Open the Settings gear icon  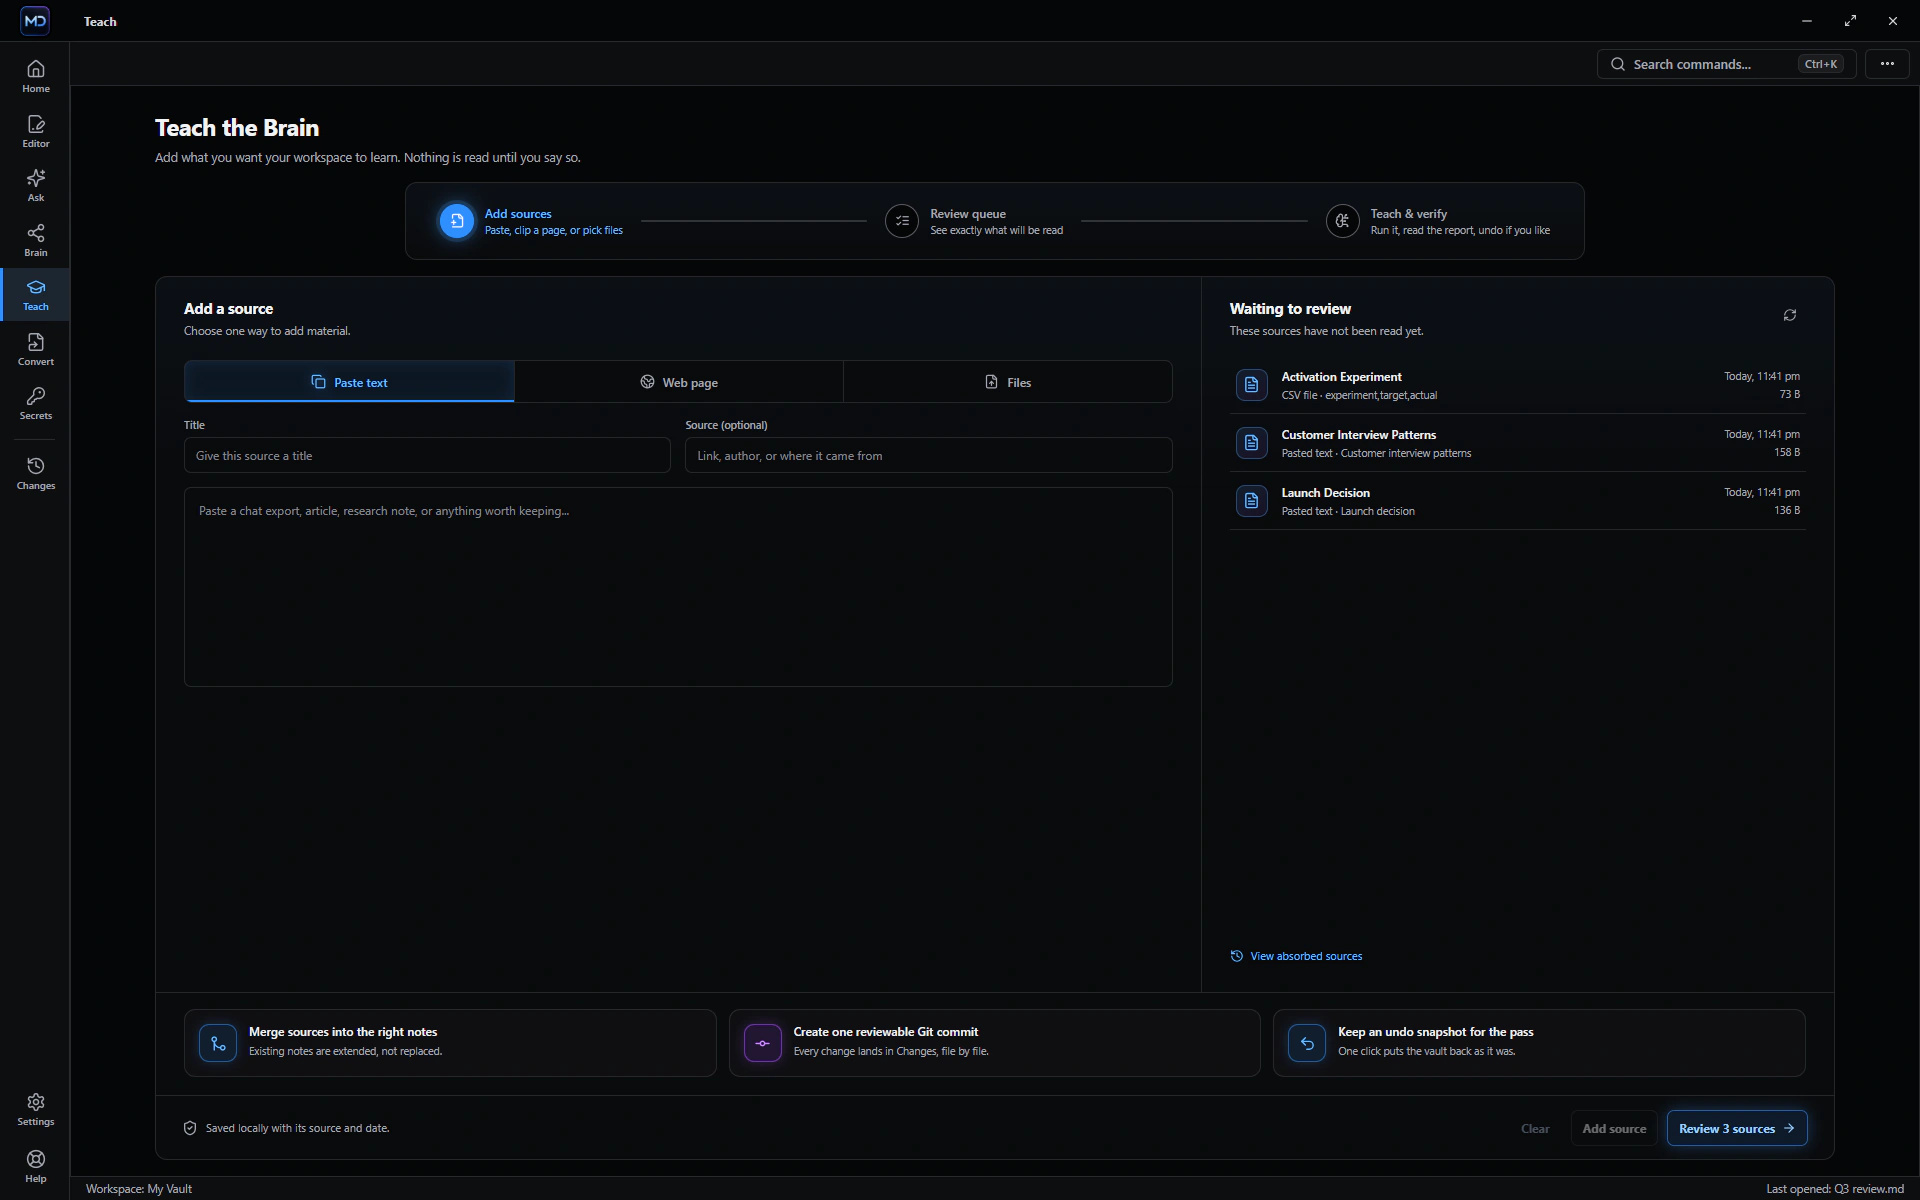(x=35, y=1109)
